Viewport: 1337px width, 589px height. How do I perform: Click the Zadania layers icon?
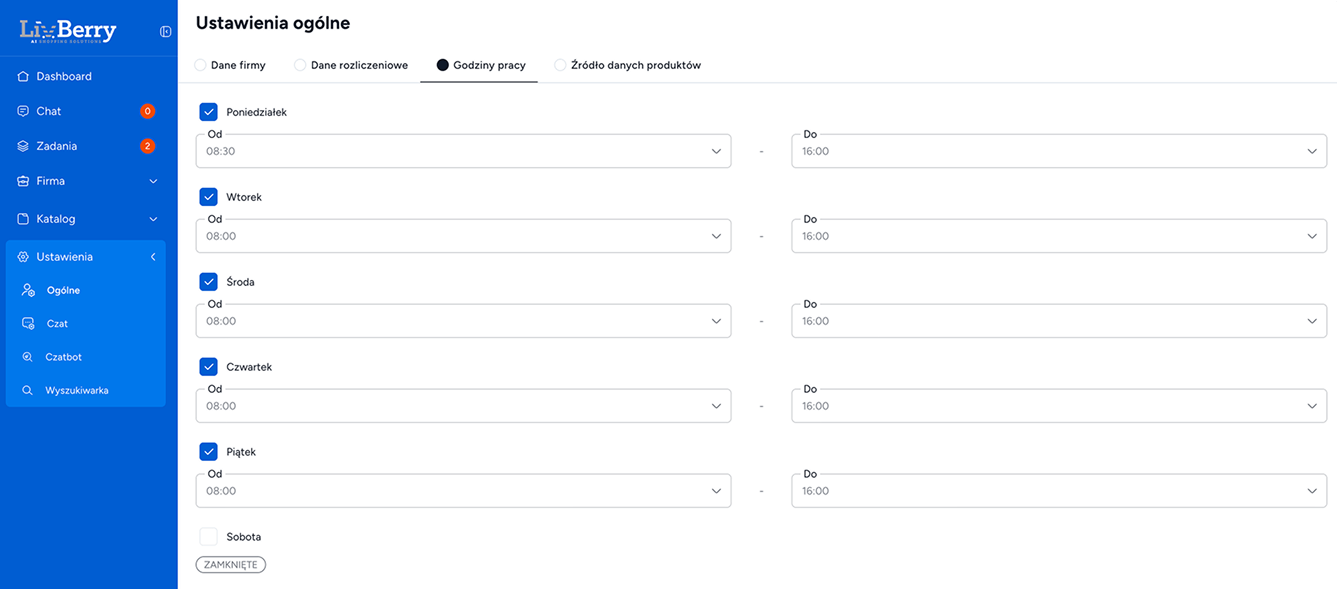click(x=23, y=146)
